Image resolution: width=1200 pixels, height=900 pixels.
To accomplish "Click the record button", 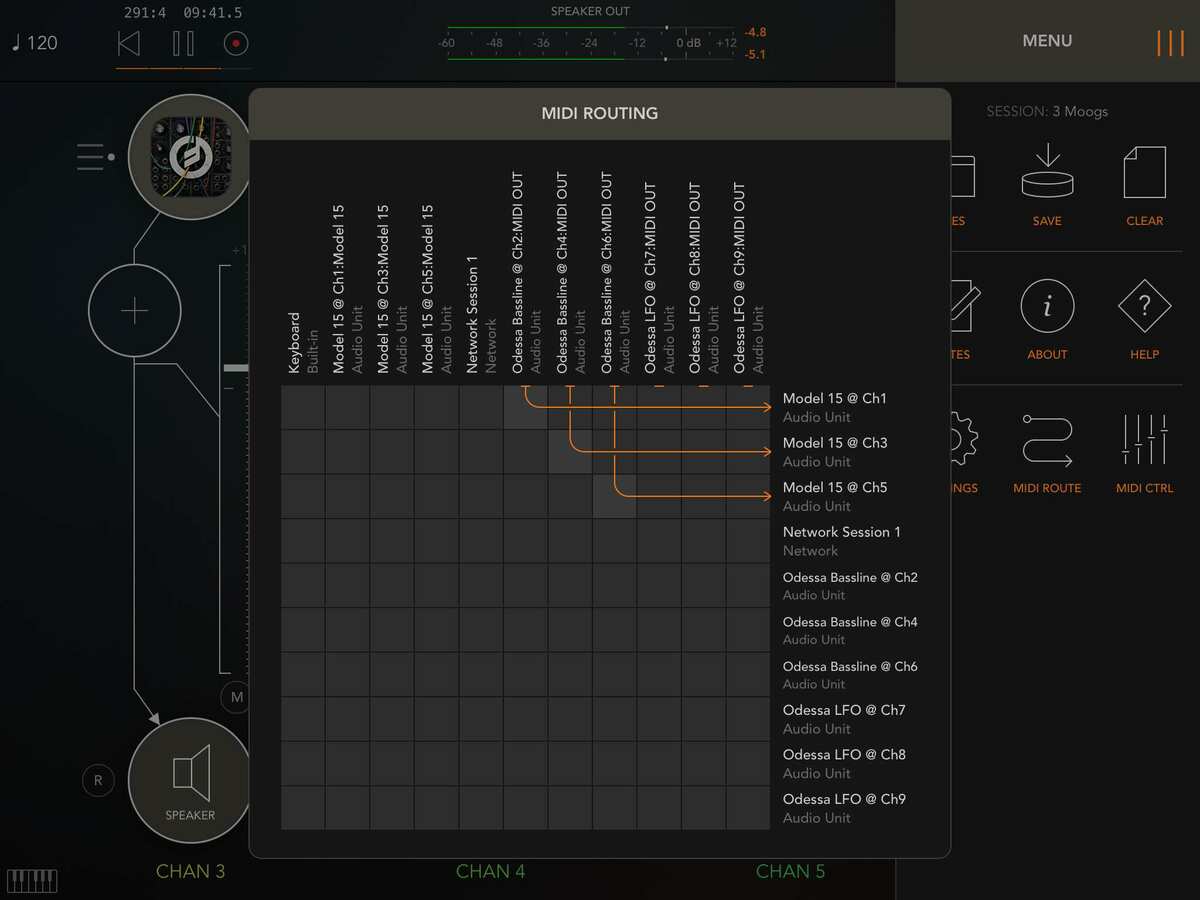I will [x=237, y=43].
